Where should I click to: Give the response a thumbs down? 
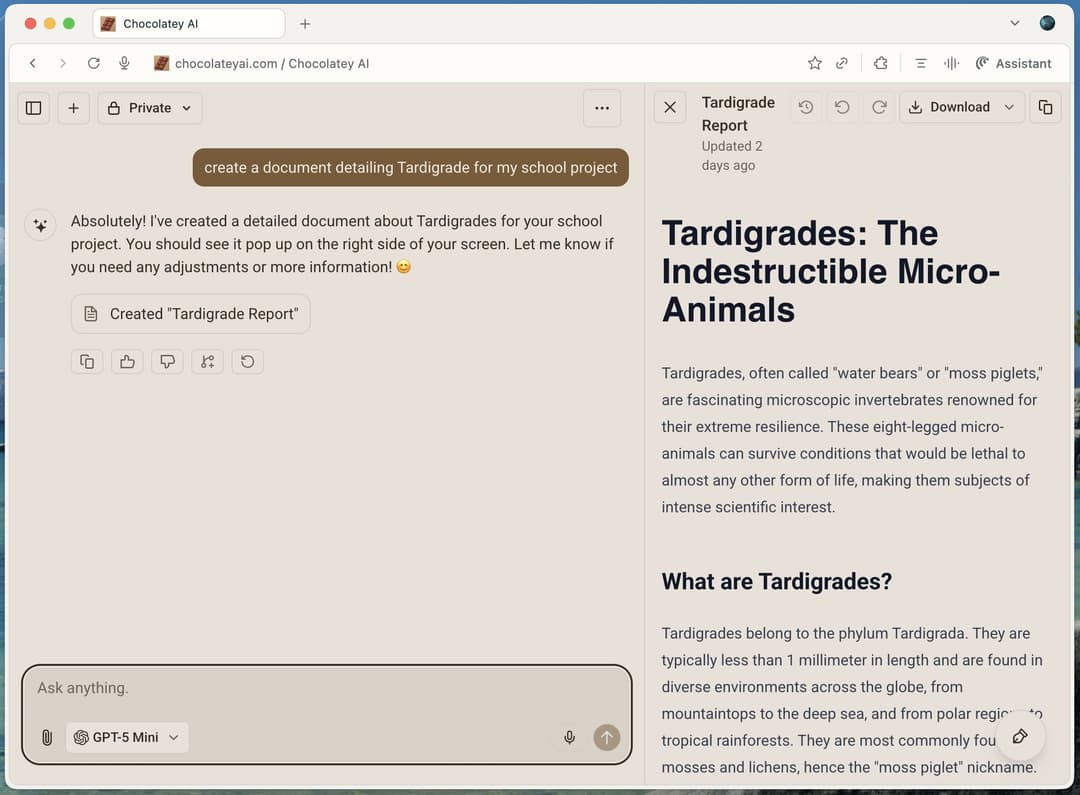[x=167, y=361]
